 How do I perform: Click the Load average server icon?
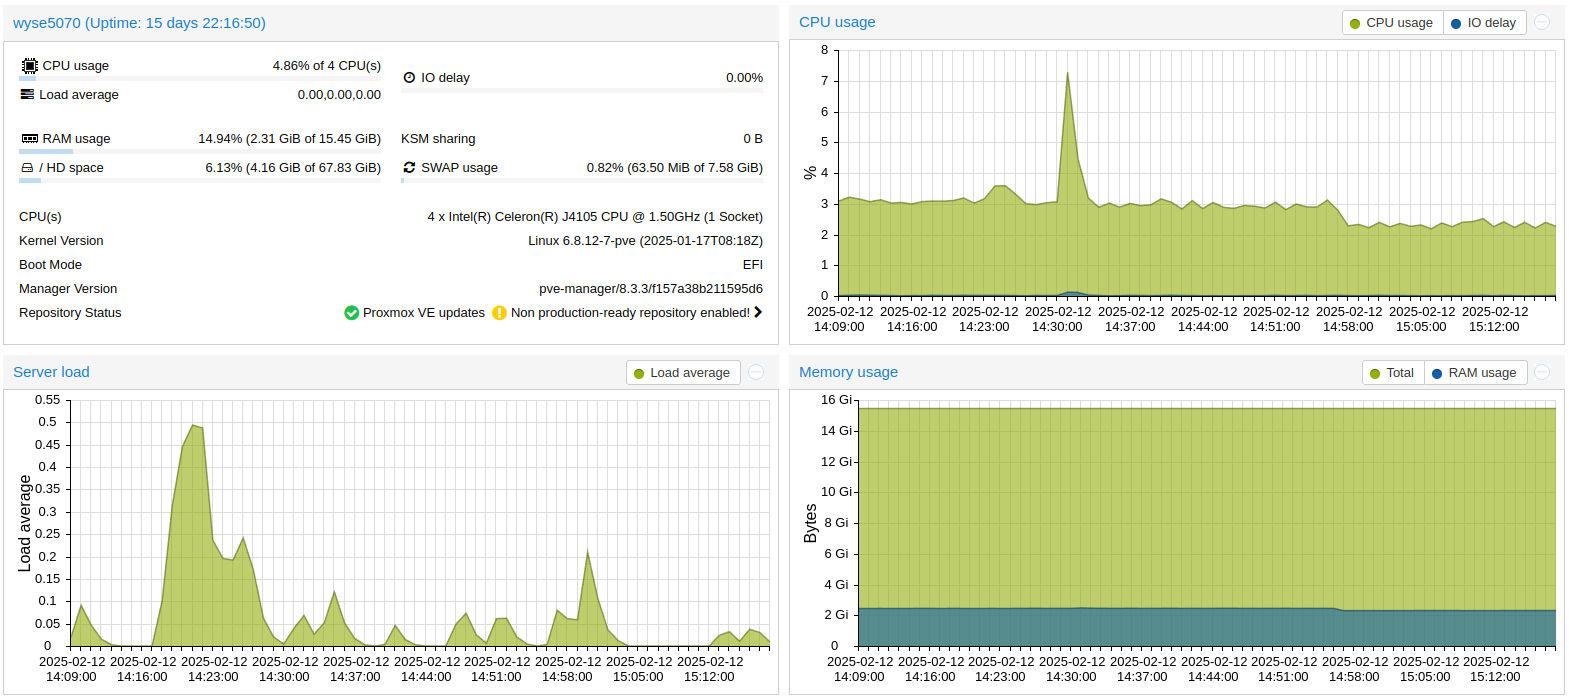tap(27, 94)
